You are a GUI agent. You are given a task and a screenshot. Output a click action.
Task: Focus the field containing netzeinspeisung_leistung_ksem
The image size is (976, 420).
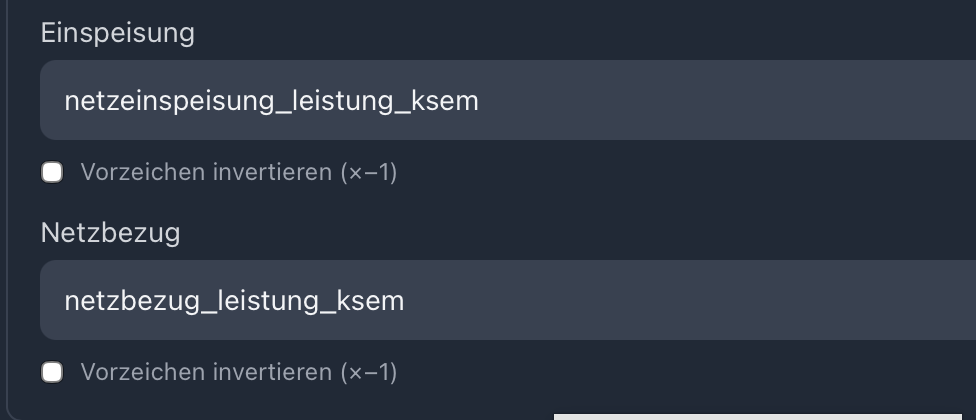click(x=700, y=100)
